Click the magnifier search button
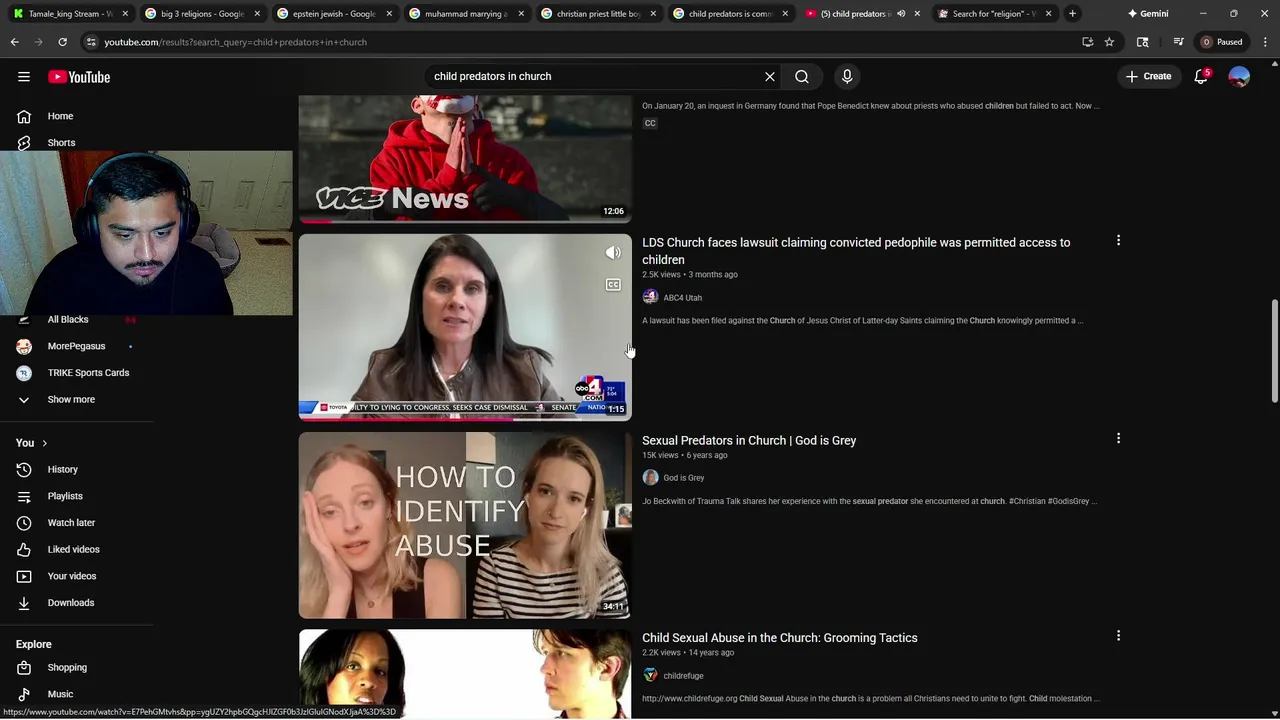 click(802, 77)
